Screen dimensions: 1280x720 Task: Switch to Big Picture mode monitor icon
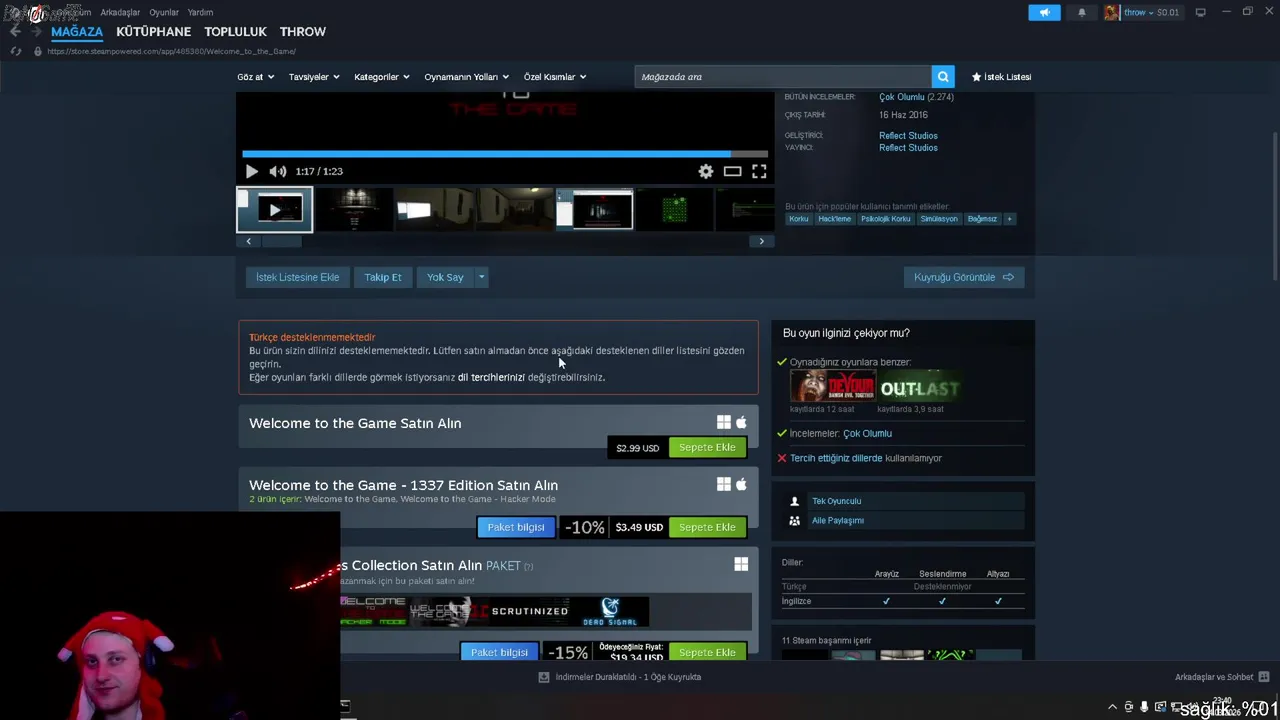(1200, 12)
